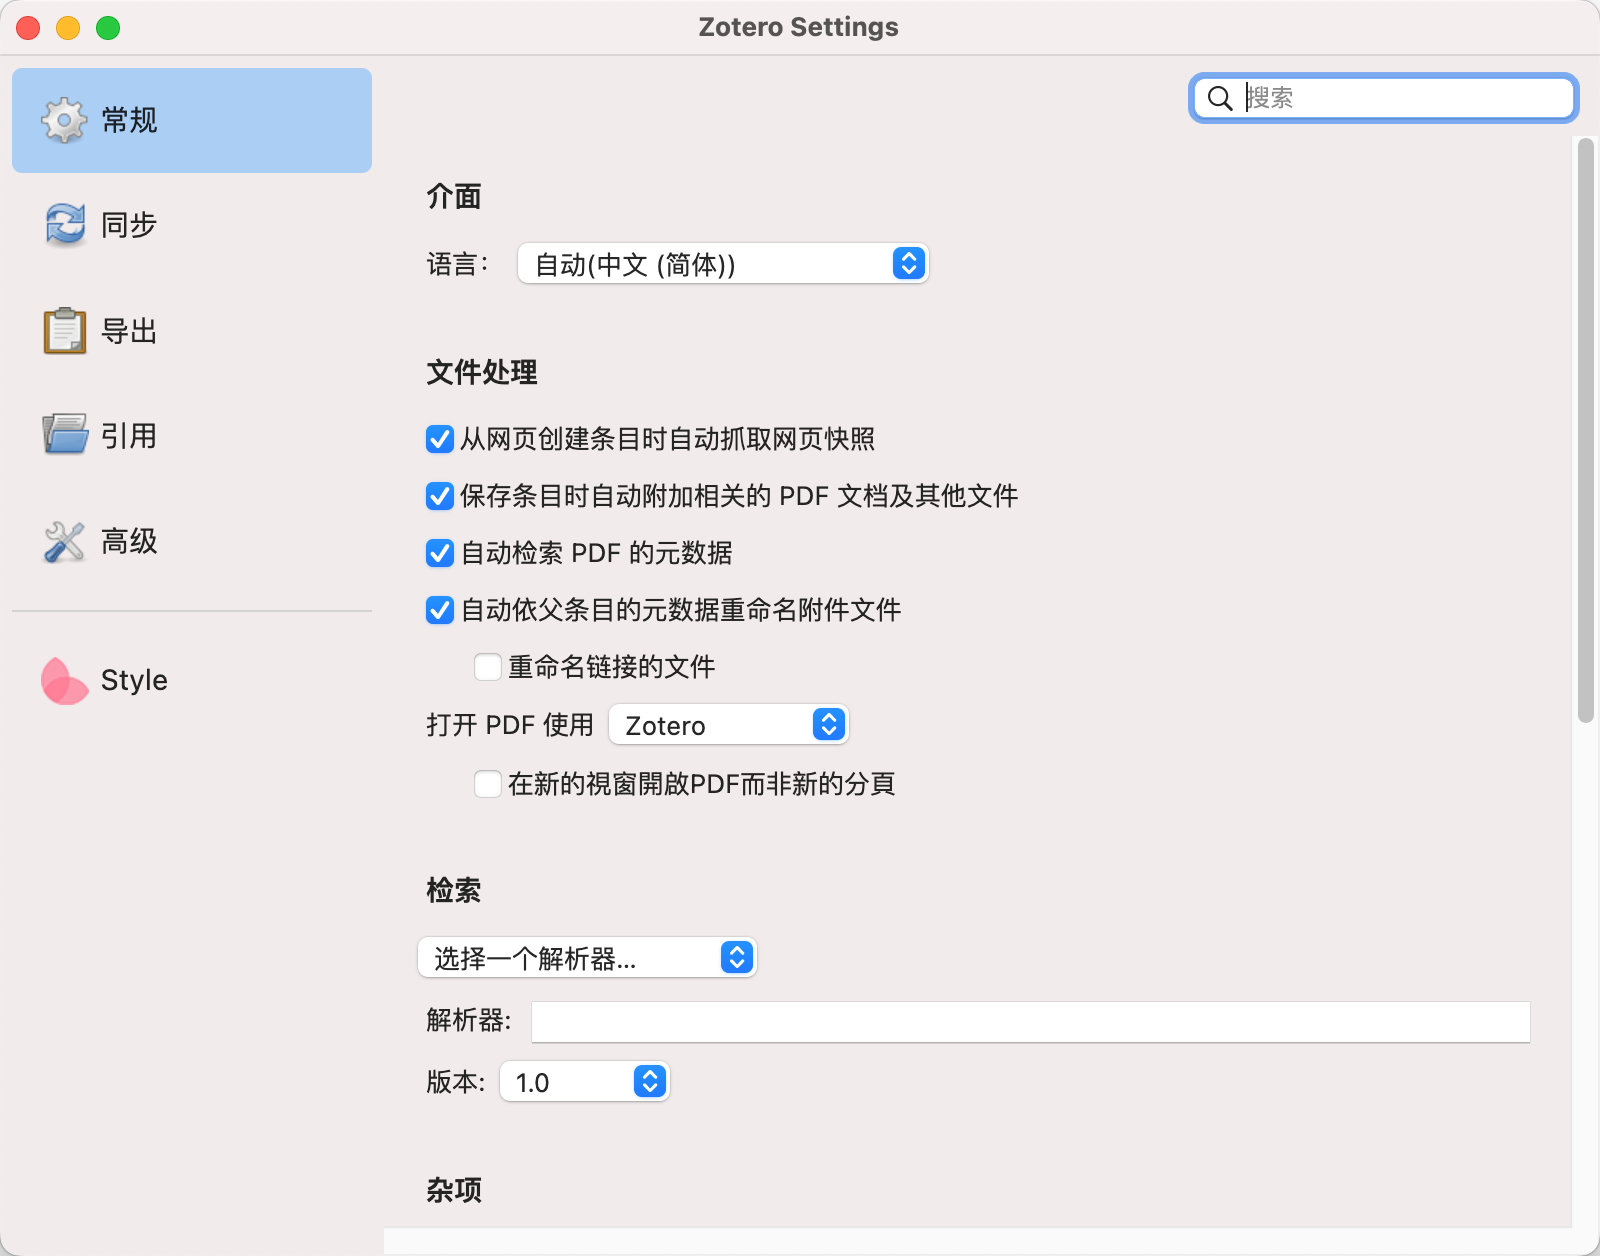Switch to the 导出 settings pane
Screen dimensions: 1600x1256
192,331
